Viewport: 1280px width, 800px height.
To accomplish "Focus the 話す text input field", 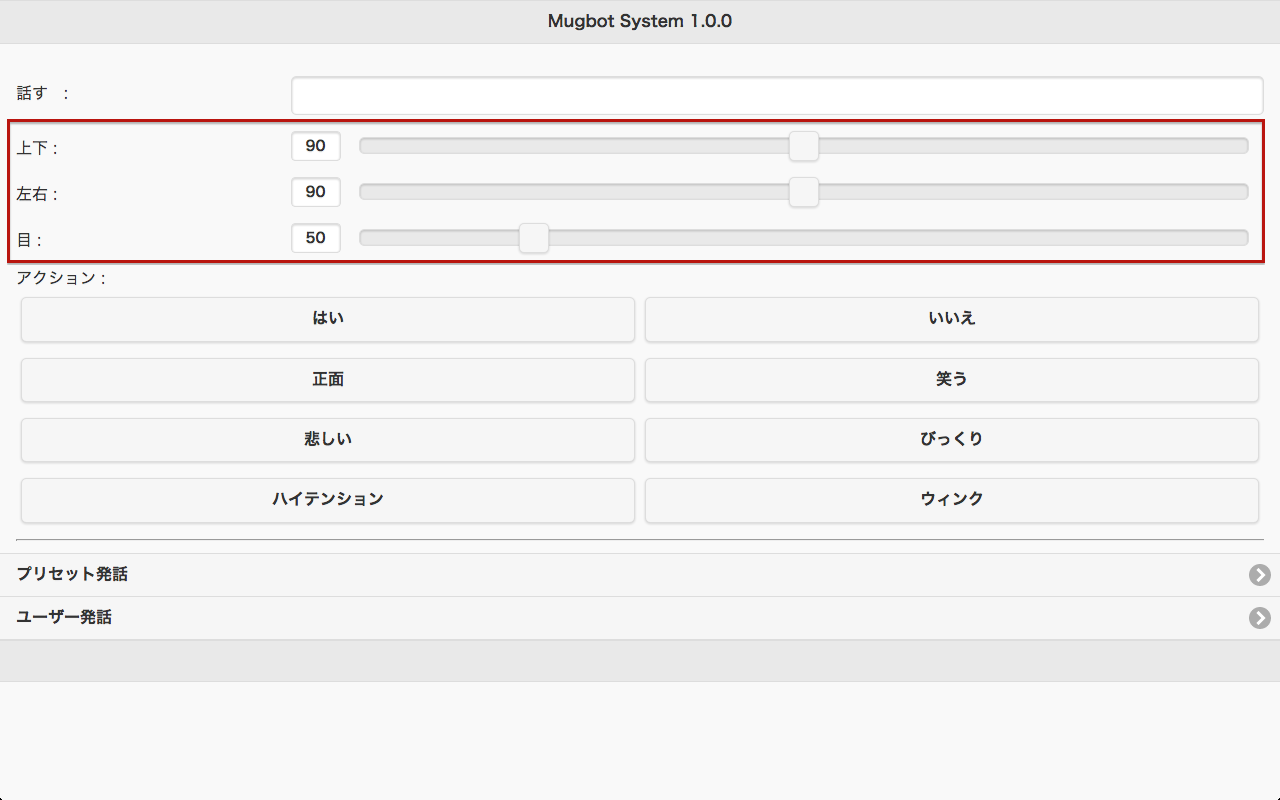I will click(x=777, y=96).
